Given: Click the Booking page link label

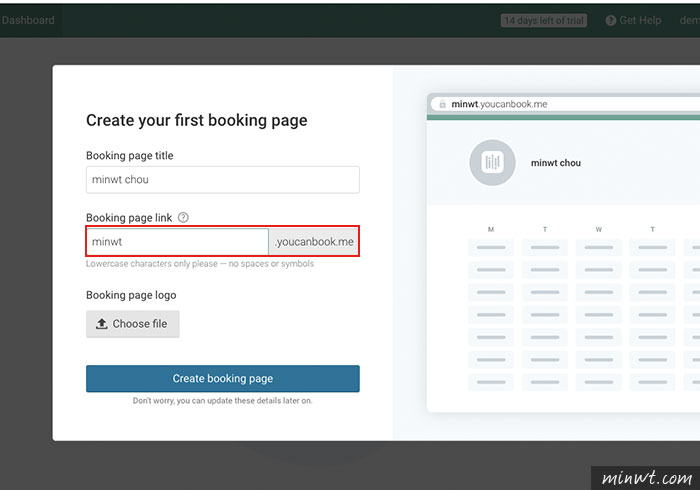Looking at the screenshot, I should pos(129,218).
